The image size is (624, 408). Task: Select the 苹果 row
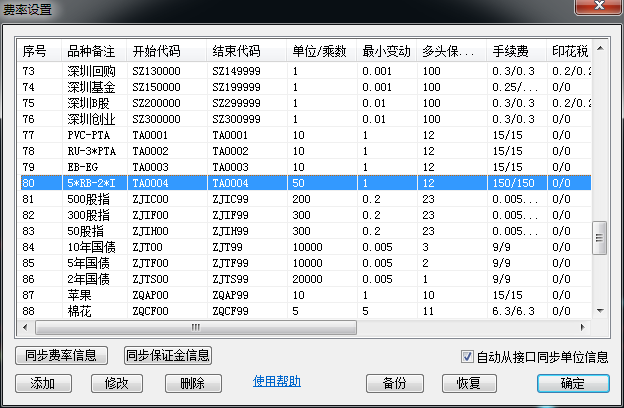coord(306,295)
